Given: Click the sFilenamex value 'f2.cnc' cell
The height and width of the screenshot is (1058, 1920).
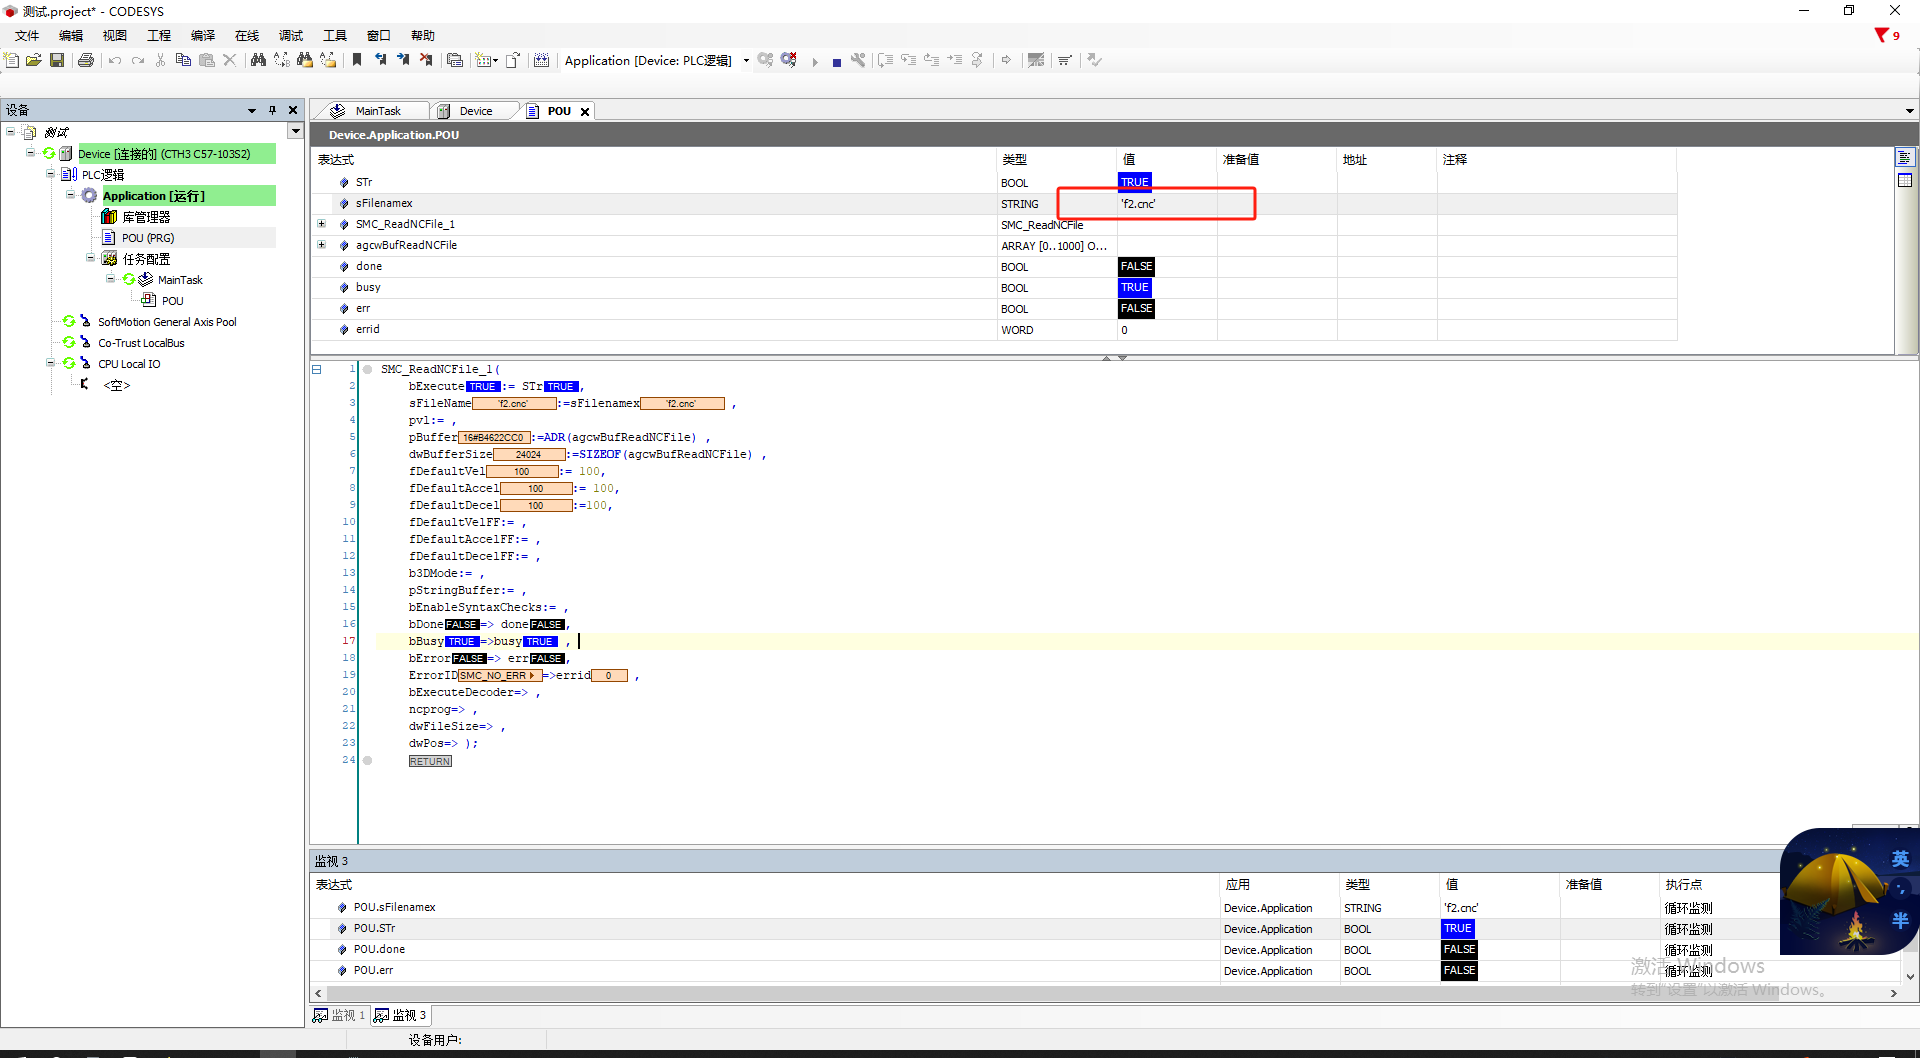Looking at the screenshot, I should pos(1167,204).
